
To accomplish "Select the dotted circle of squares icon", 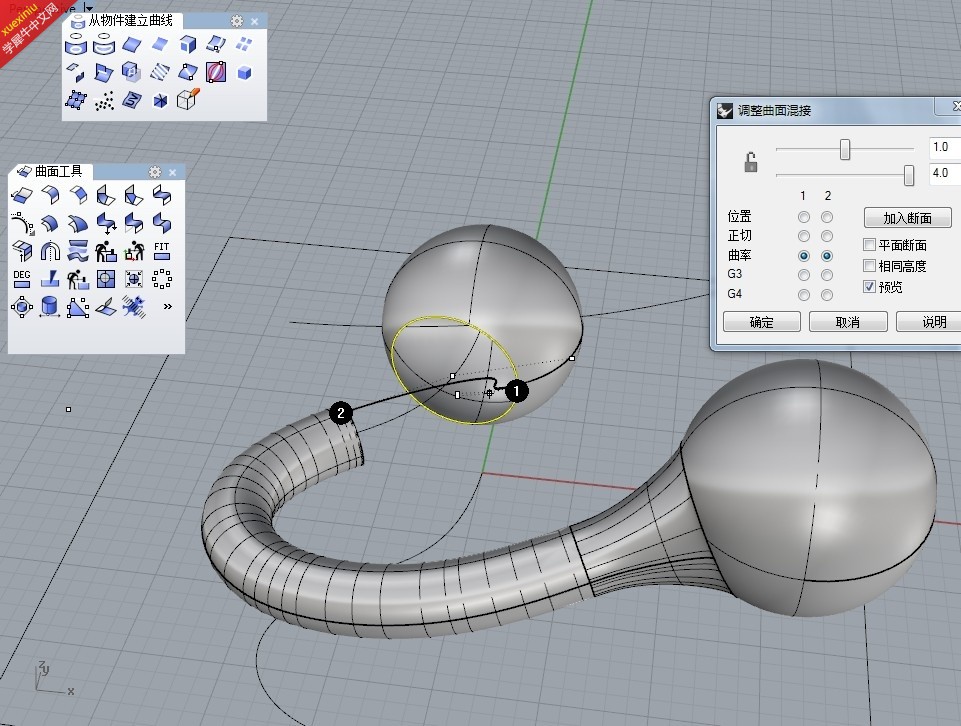I will click(162, 279).
